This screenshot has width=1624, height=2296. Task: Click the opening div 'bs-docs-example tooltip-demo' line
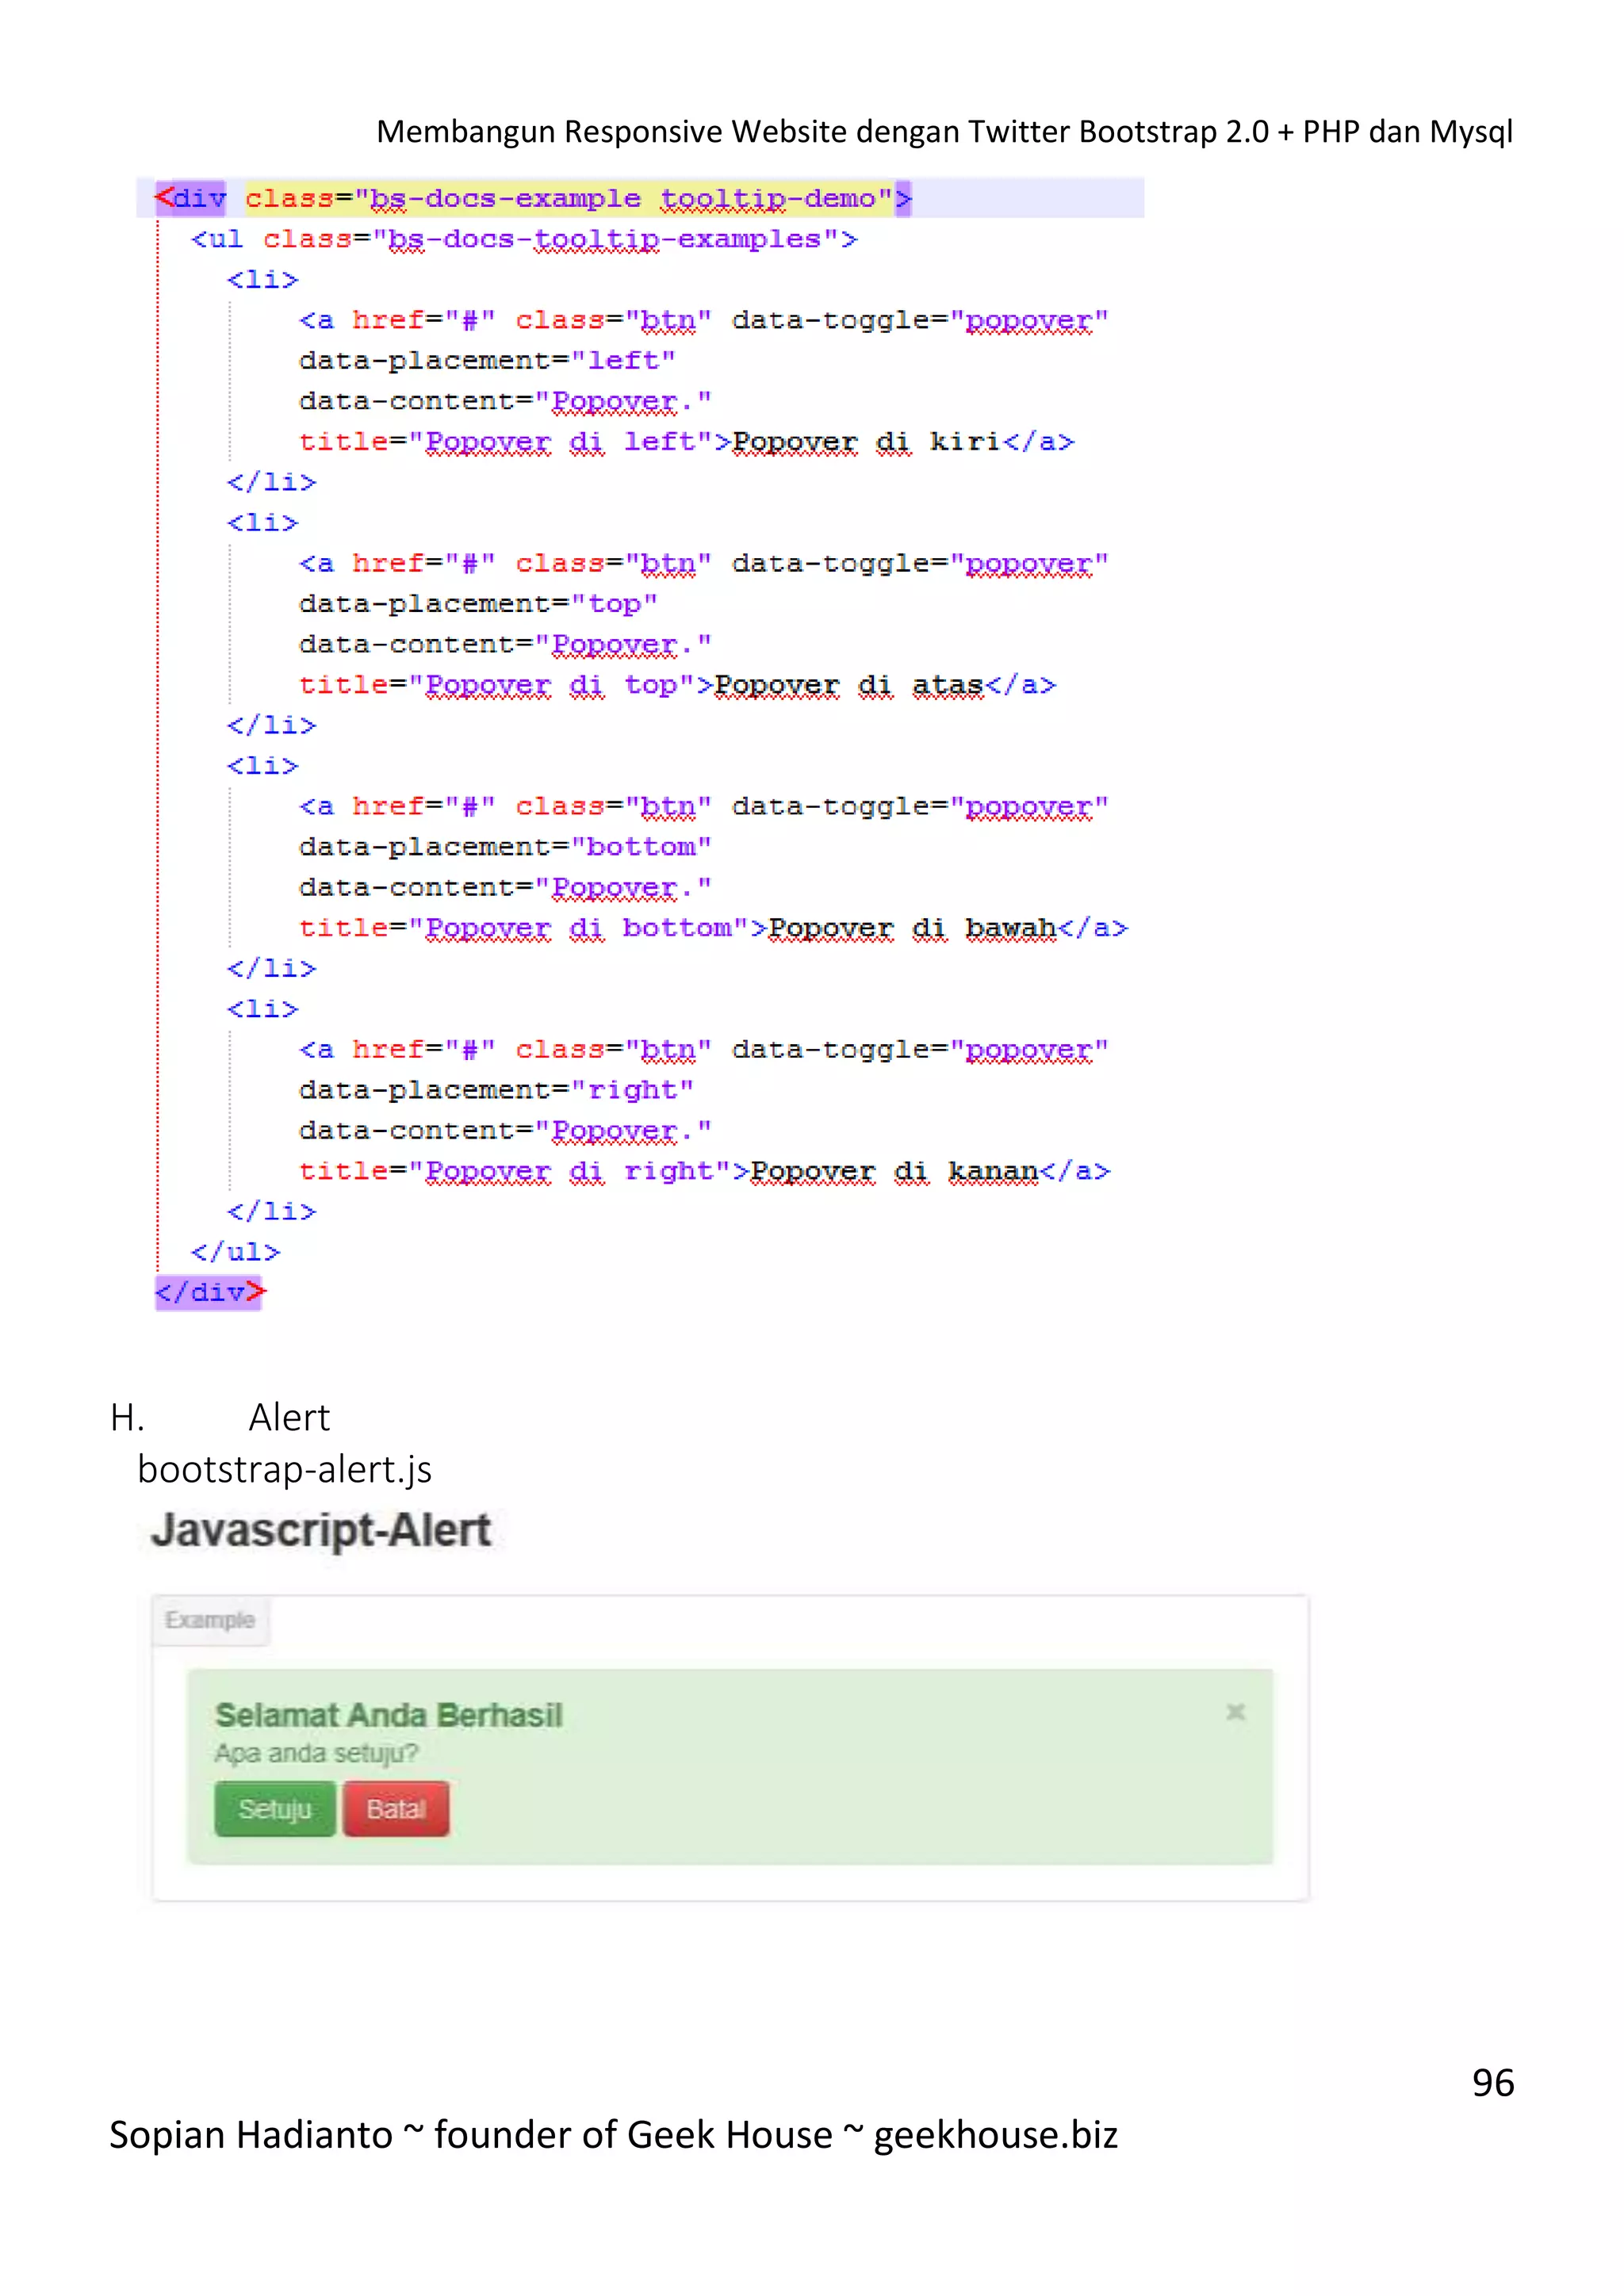click(533, 198)
